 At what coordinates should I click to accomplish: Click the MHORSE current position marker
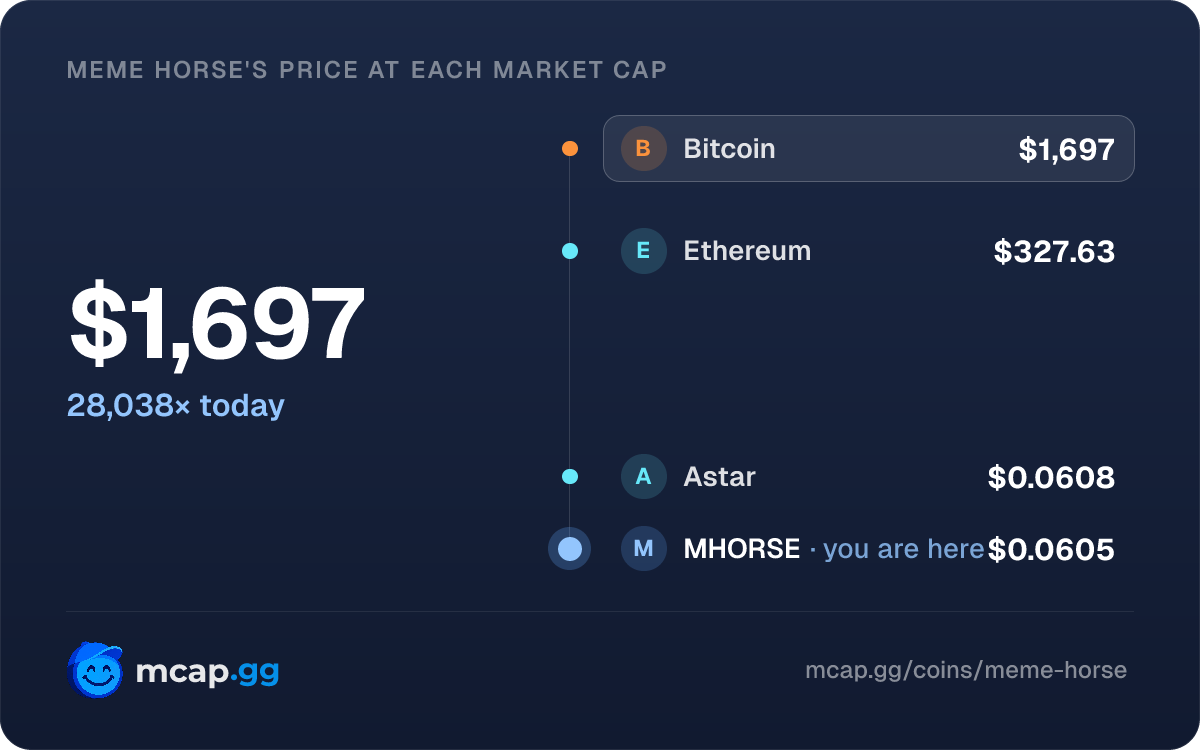pos(570,549)
